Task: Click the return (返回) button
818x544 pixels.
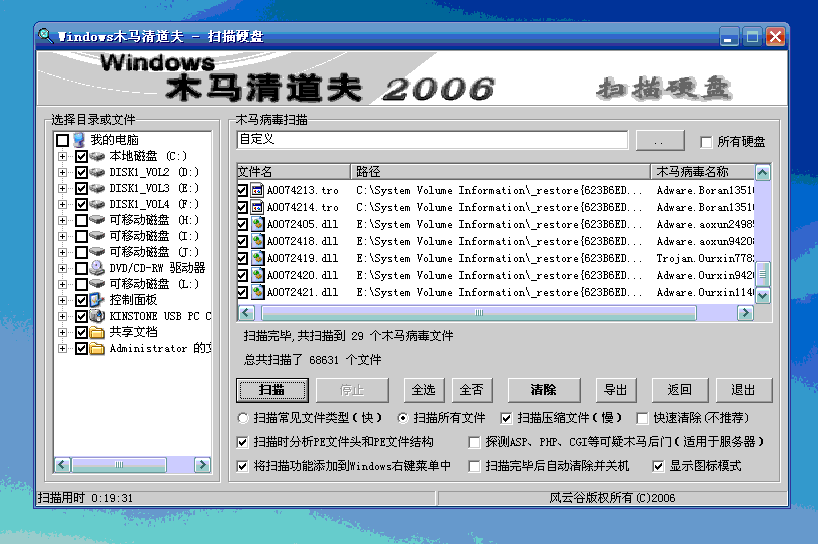Action: 680,390
